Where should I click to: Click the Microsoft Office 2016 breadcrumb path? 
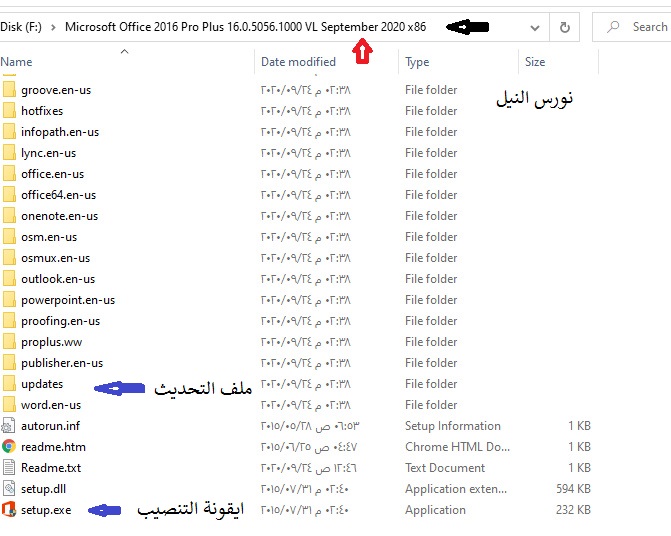click(x=245, y=27)
